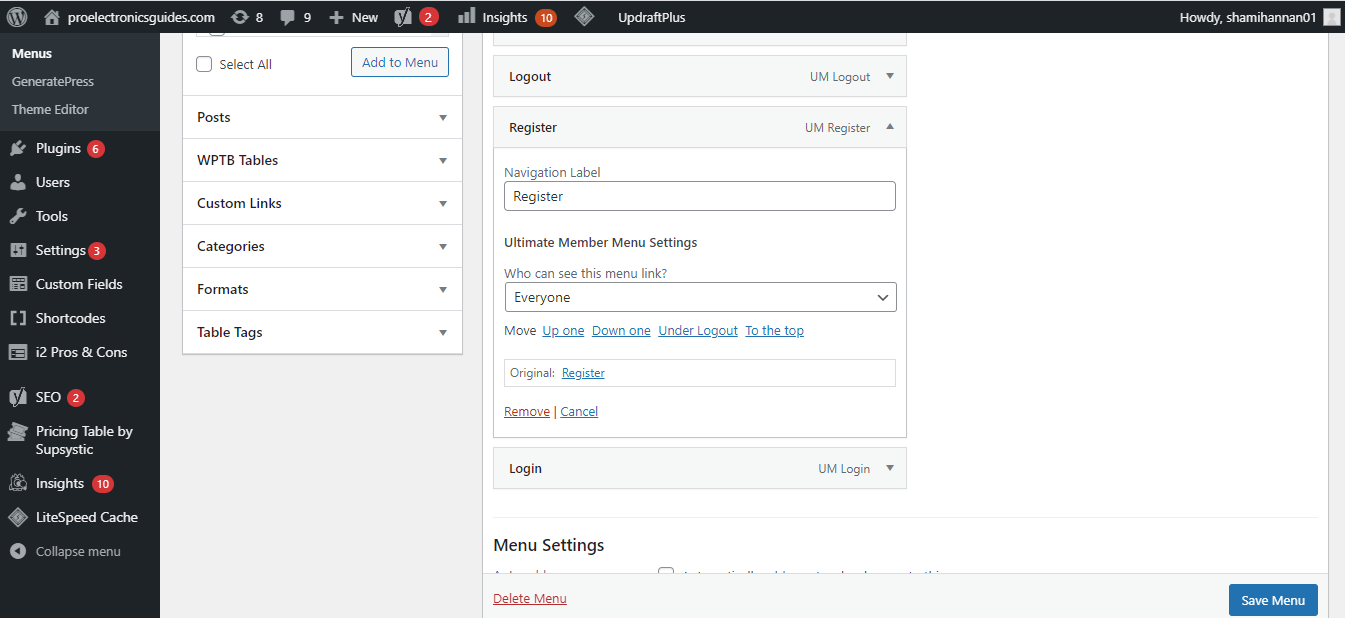
Task: Open the comments bubble icon showing 9
Action: coord(287,17)
